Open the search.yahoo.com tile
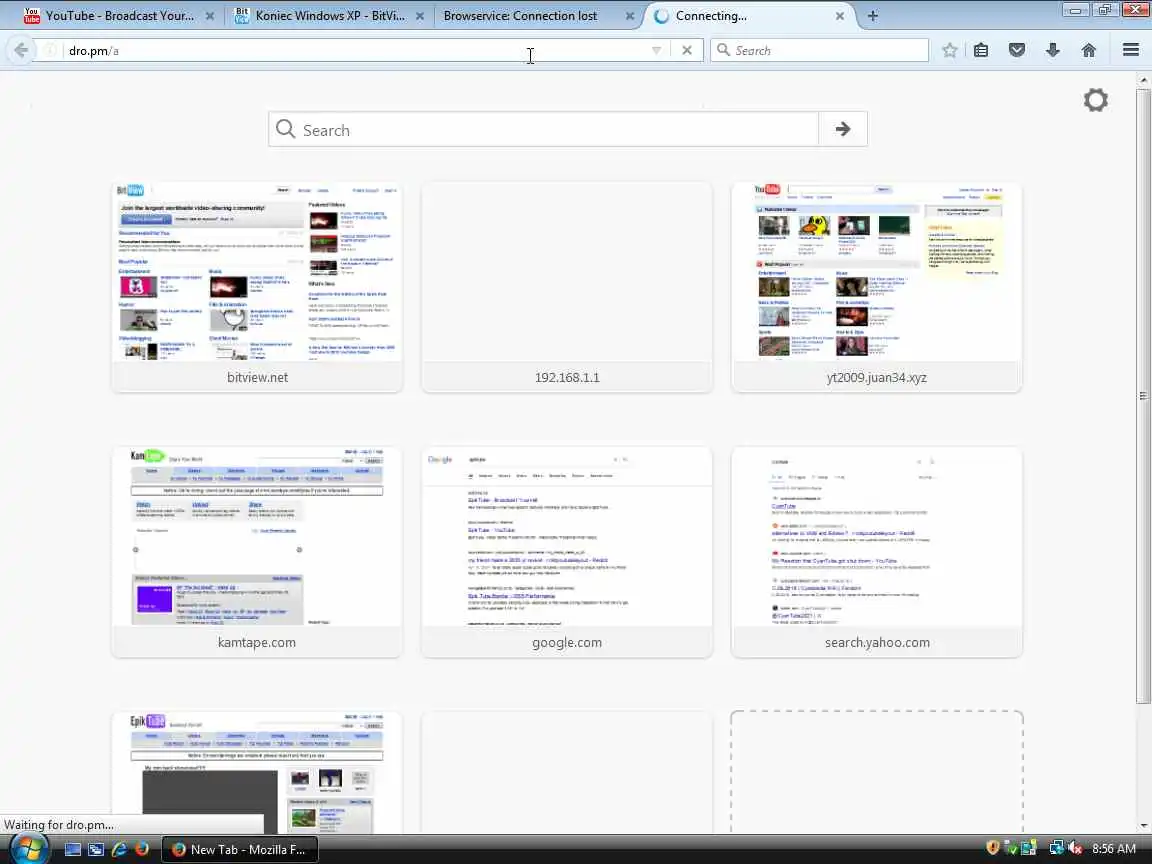This screenshot has width=1152, height=864. pyautogui.click(x=876, y=552)
